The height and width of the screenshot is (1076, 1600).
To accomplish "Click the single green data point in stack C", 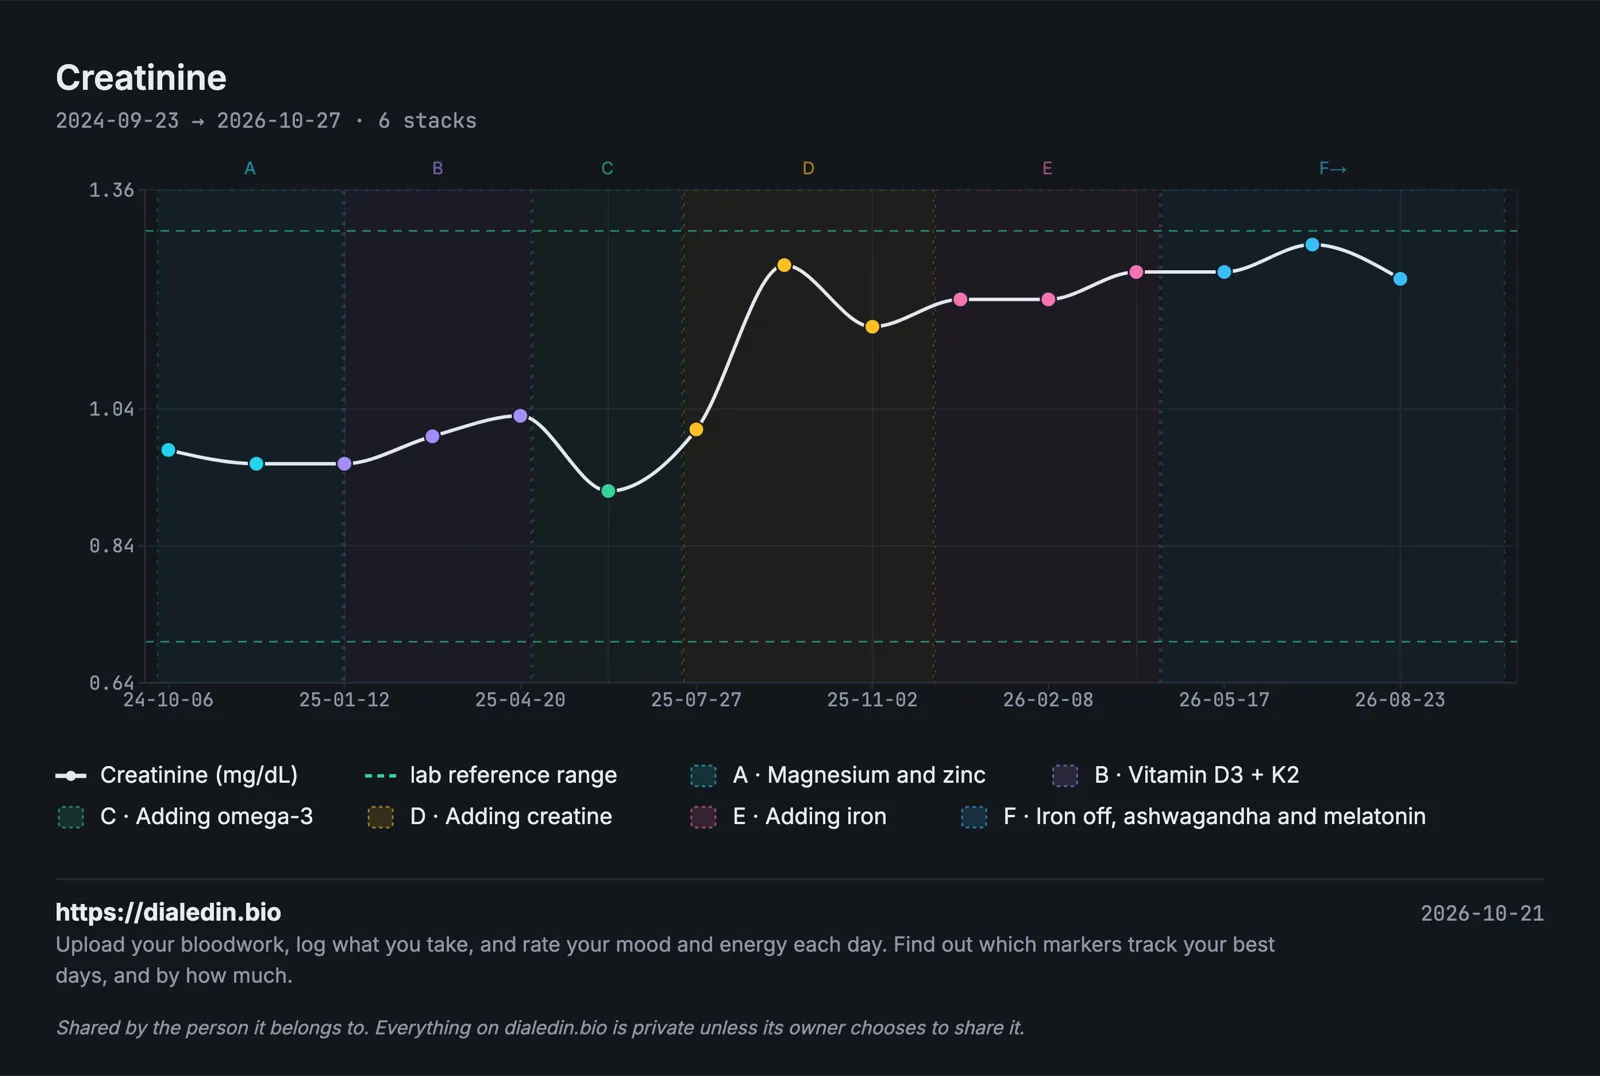I will (x=608, y=491).
